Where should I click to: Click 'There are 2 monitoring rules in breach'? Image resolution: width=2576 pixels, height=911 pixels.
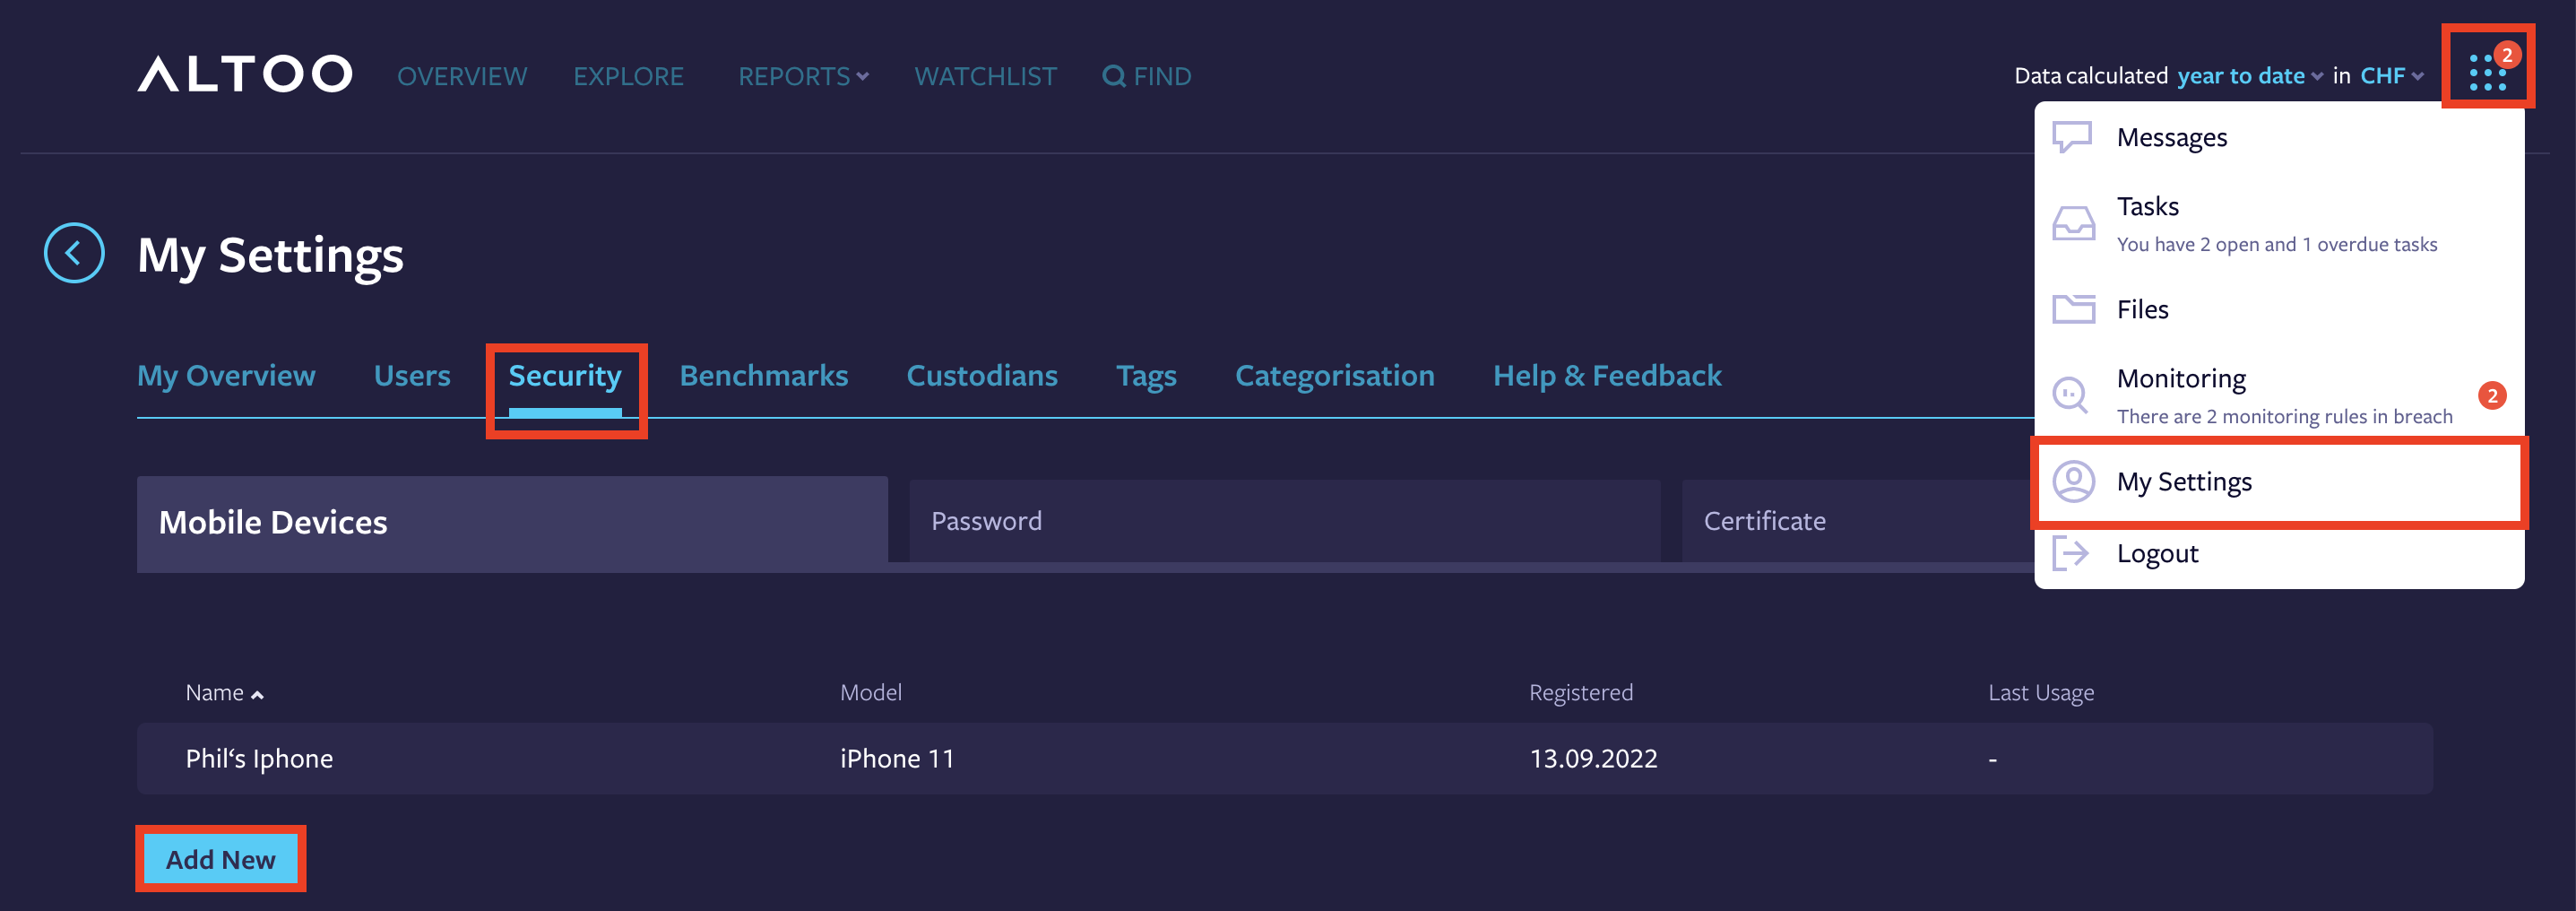pyautogui.click(x=2285, y=416)
